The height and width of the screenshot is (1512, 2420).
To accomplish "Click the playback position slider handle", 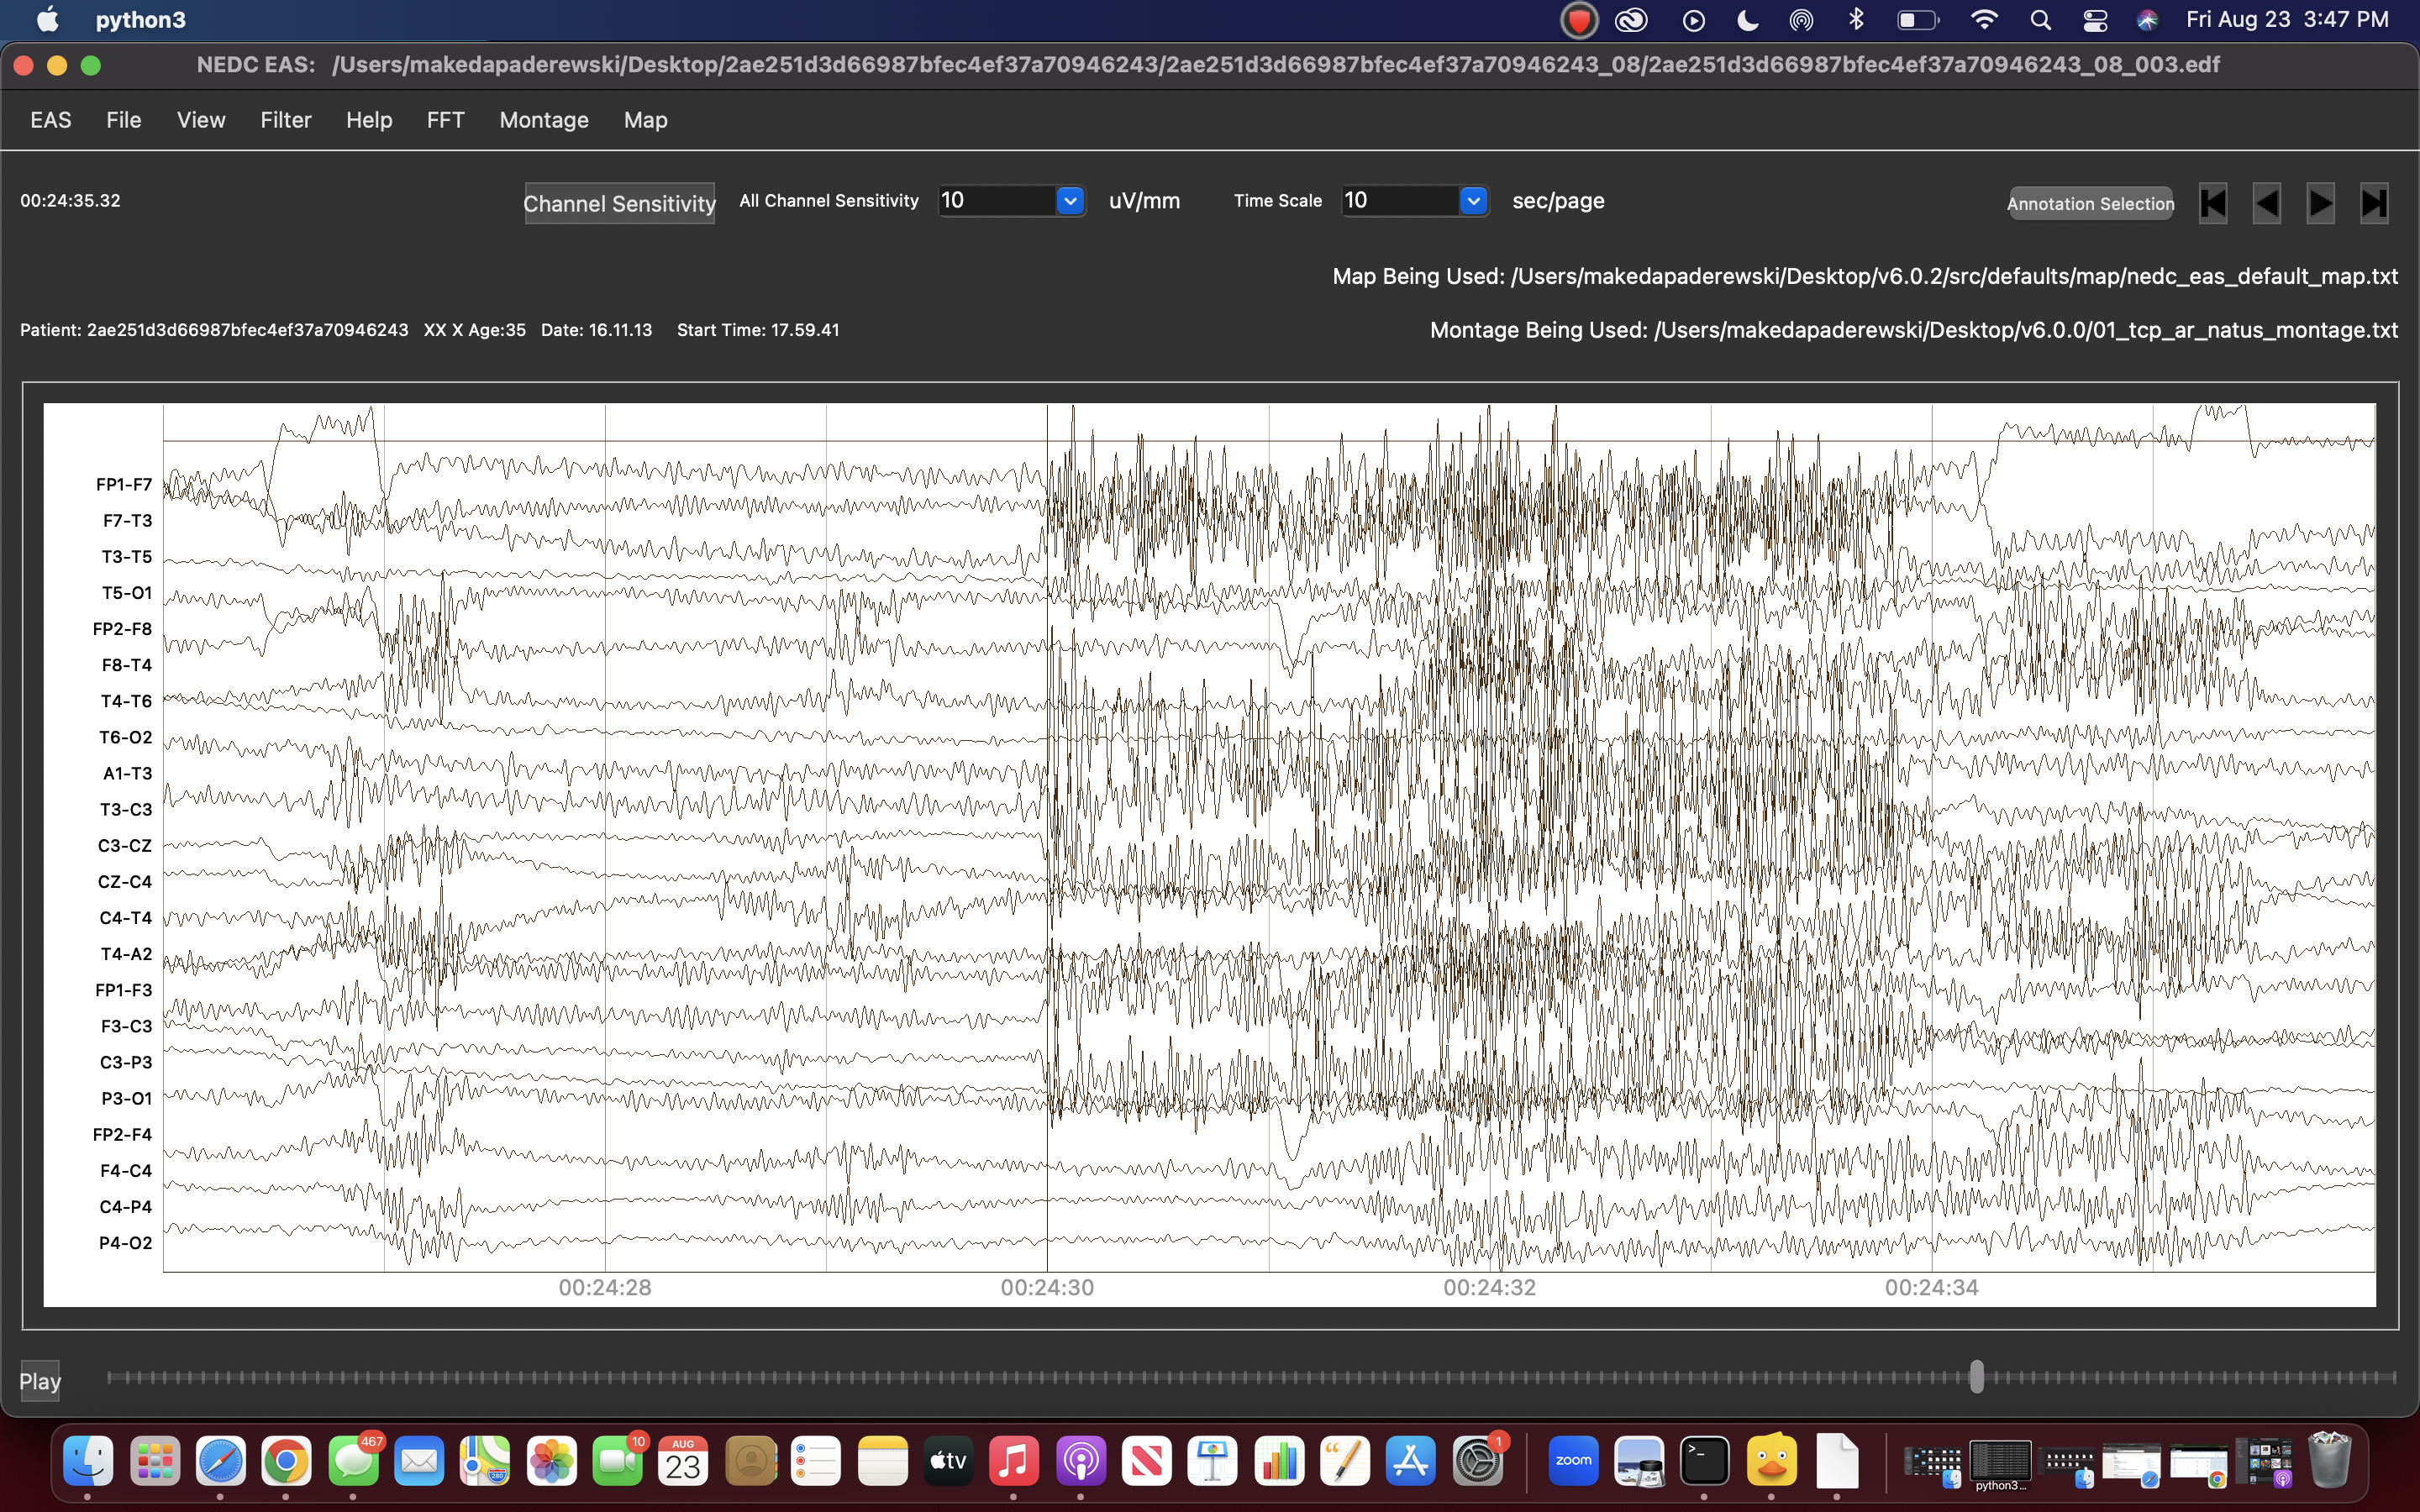I will 1976,1377.
